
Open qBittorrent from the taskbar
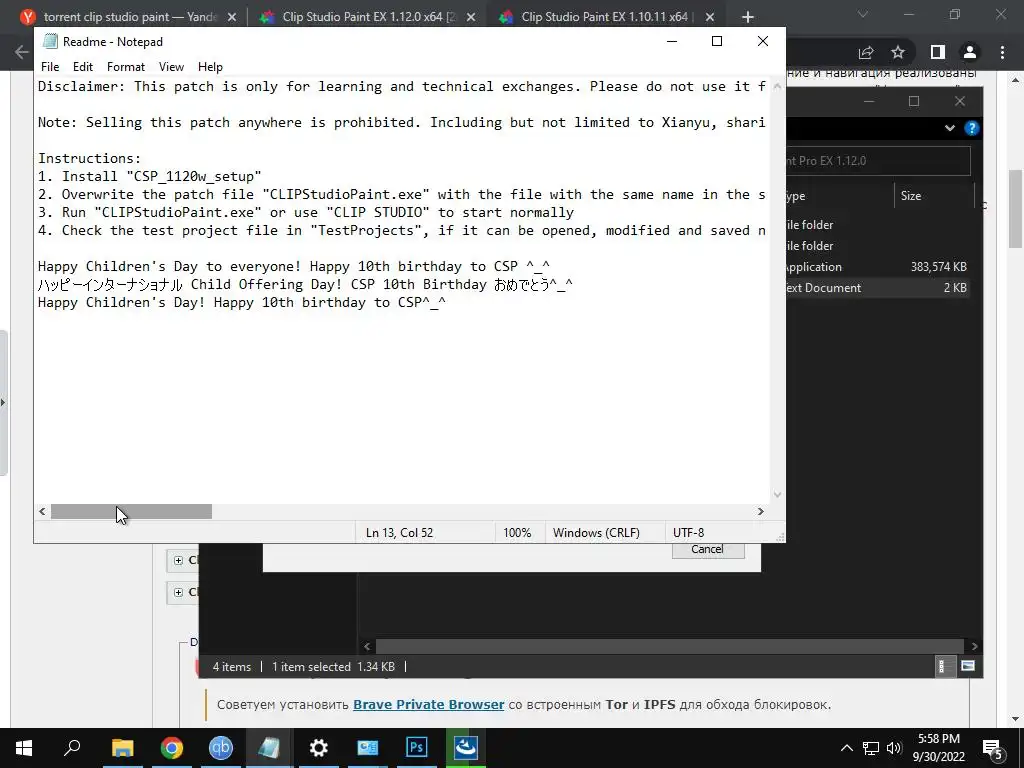pos(221,748)
